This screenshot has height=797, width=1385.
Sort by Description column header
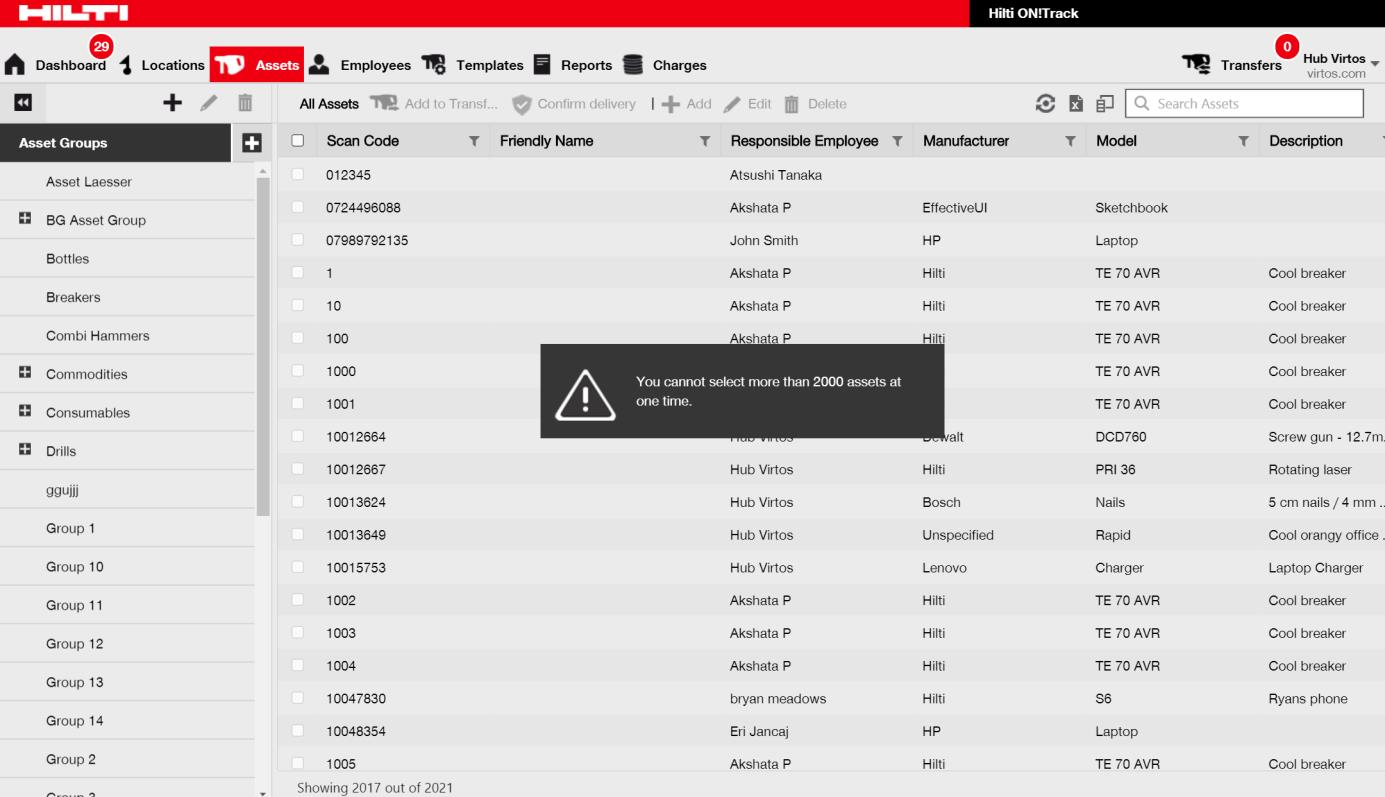1306,141
